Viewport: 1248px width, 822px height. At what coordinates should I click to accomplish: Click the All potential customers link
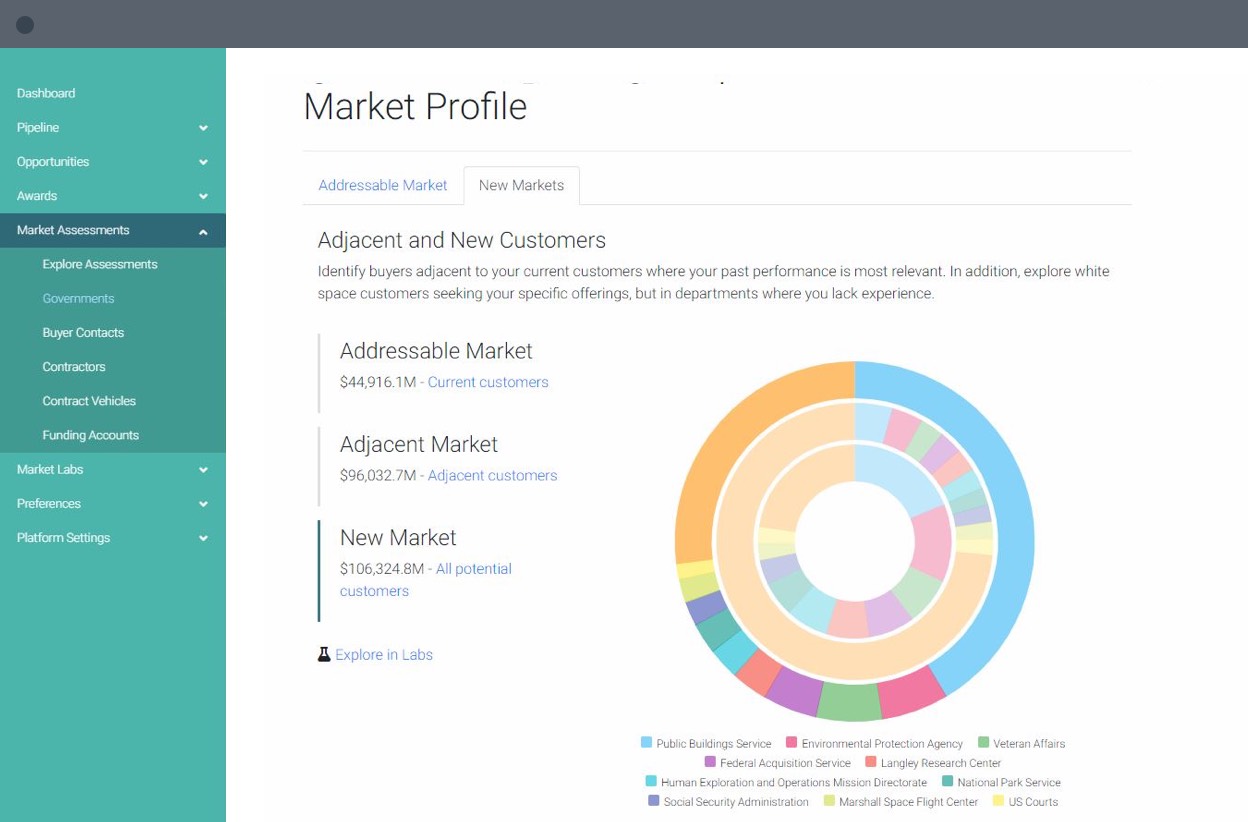[x=474, y=569]
